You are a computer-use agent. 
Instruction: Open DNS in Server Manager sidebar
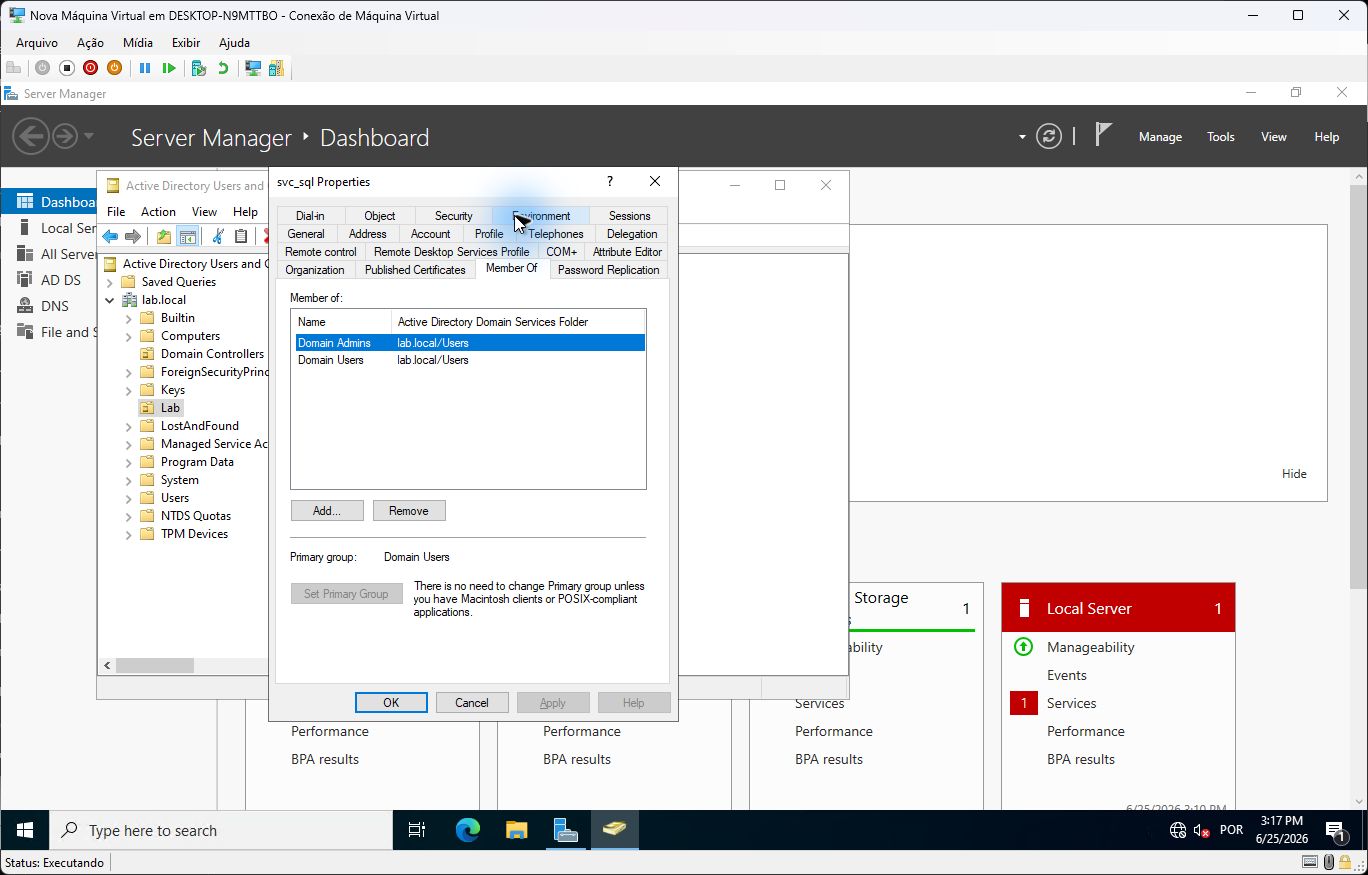point(55,306)
